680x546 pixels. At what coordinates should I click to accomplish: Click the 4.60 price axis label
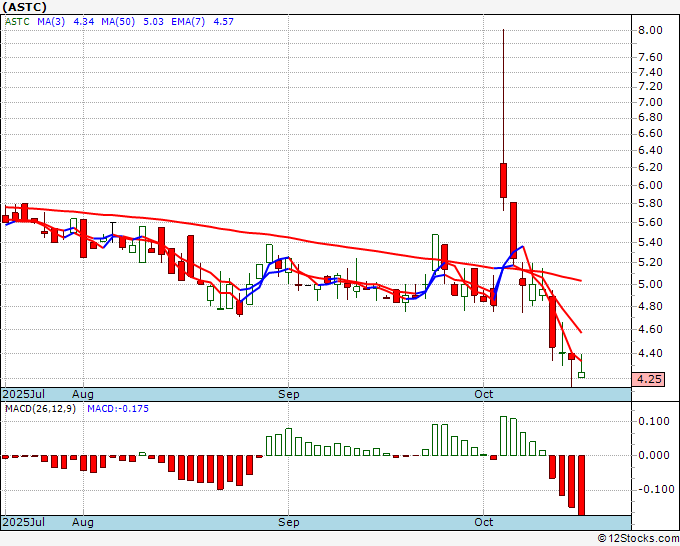[x=650, y=329]
